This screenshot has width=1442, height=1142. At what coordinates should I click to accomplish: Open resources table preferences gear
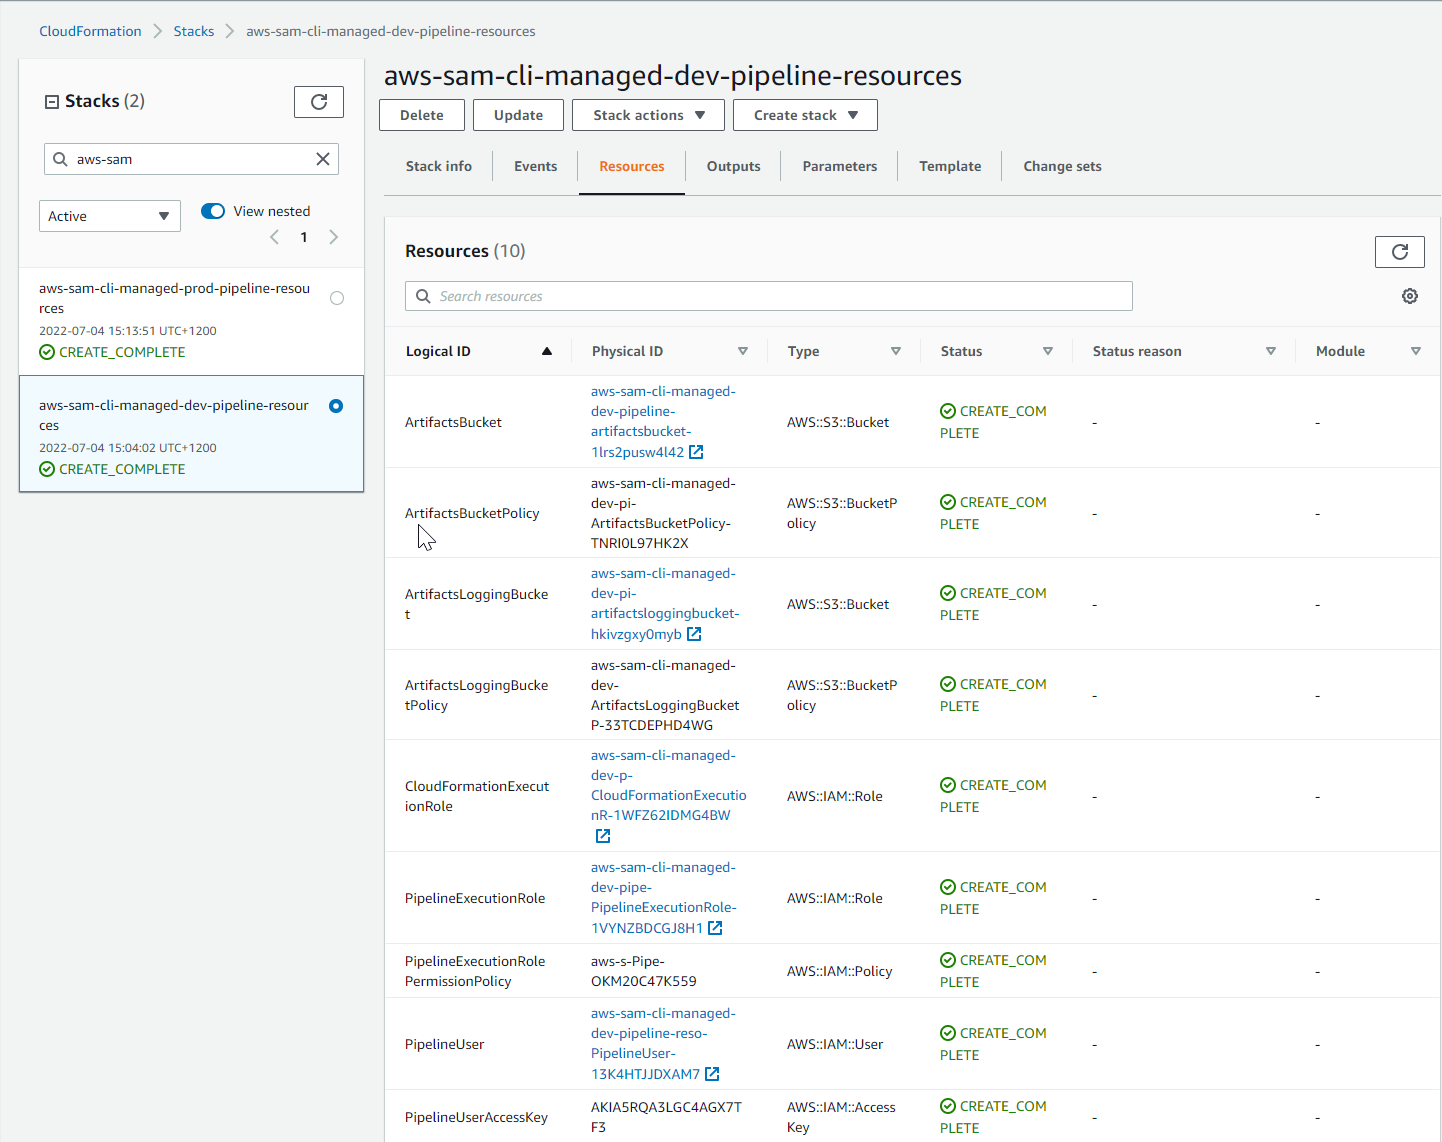(x=1410, y=296)
